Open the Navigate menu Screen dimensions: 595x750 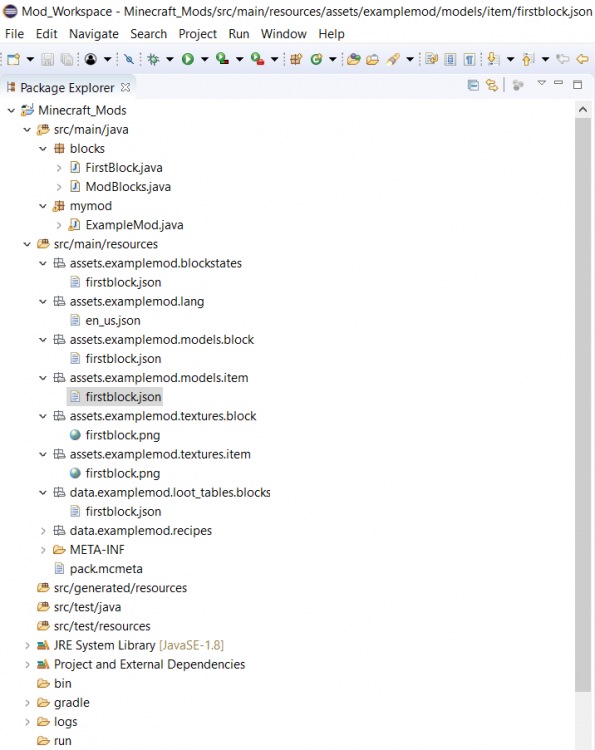click(x=94, y=34)
